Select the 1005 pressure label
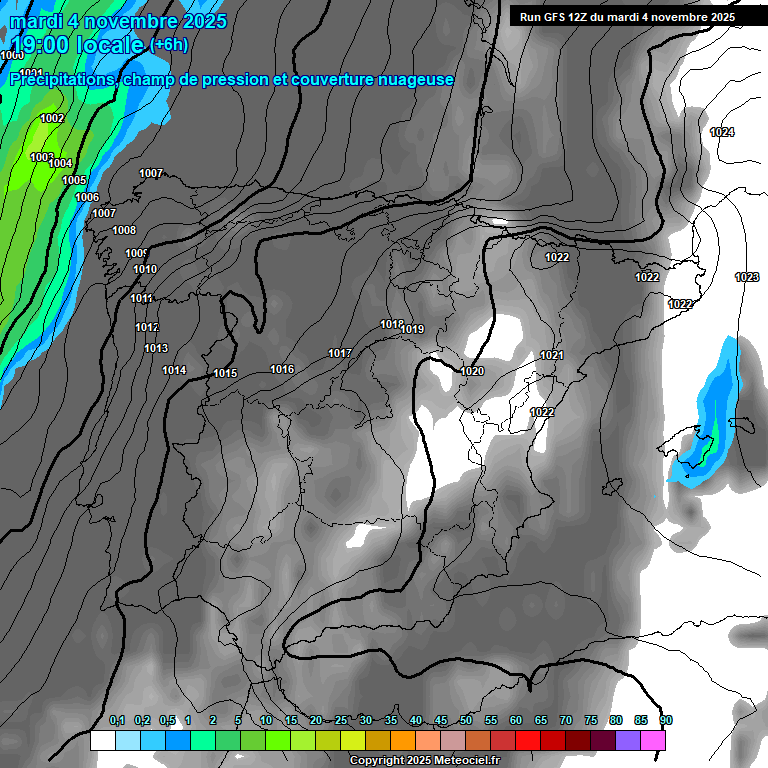This screenshot has width=768, height=768. pos(74,180)
